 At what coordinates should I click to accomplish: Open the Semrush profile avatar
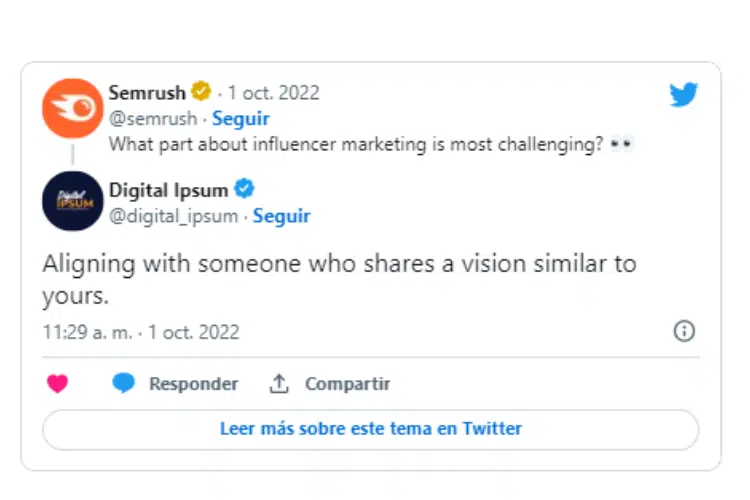click(x=73, y=109)
